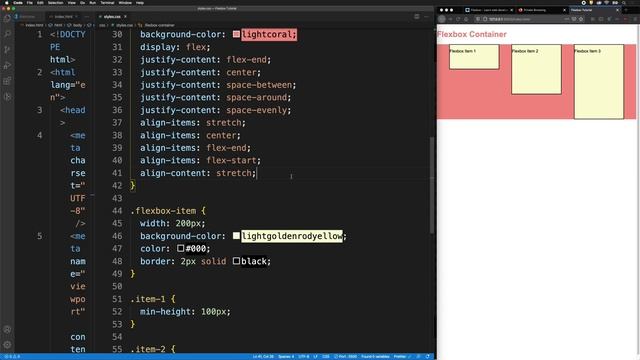Click 'align-items: center;' on line 38

[190, 135]
